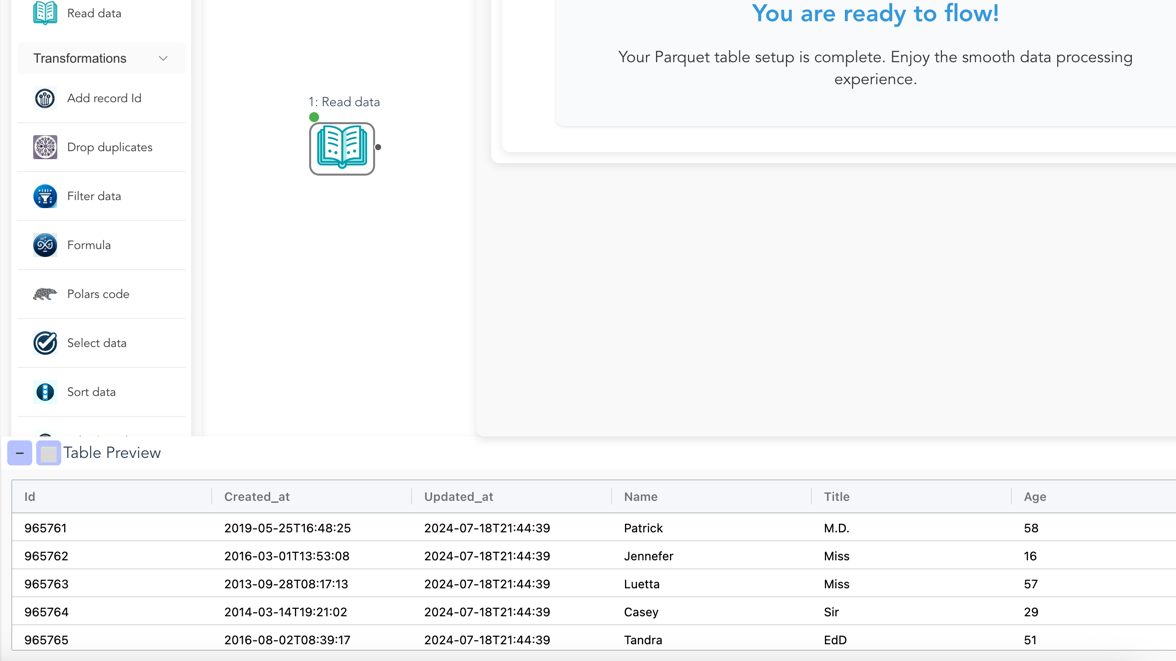The image size is (1176, 661).
Task: Click the row with Id 965763
Action: [400, 584]
